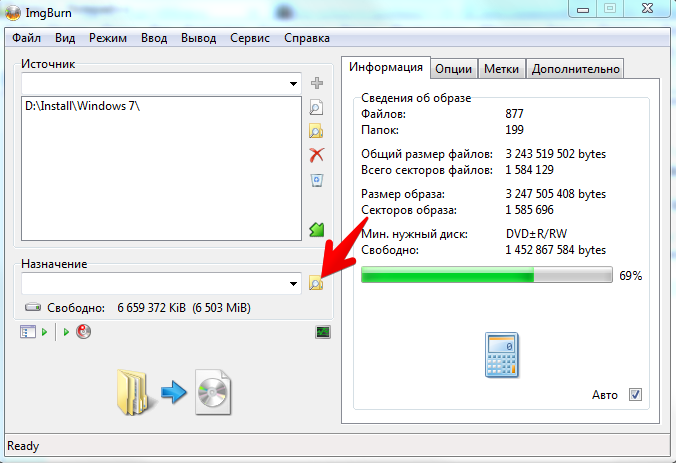676x463 pixels.
Task: Click the second green play arrow
Action: pos(66,332)
